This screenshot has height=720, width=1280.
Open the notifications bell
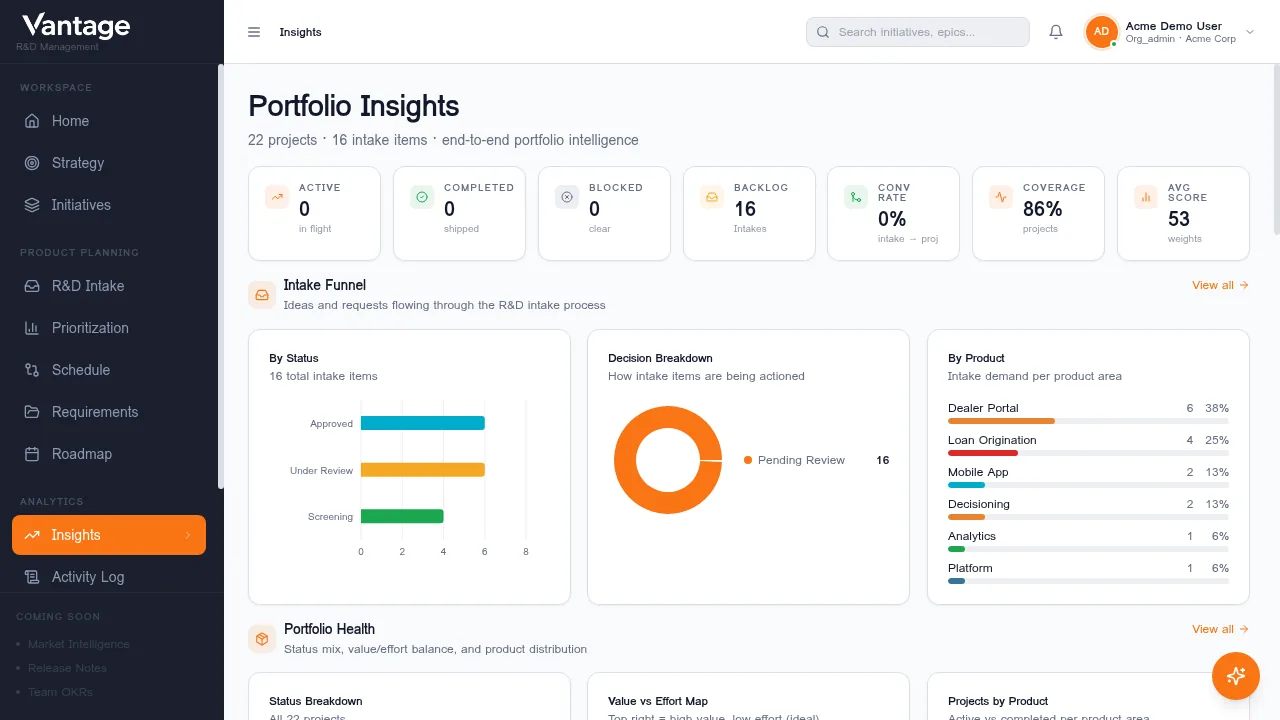(1056, 32)
